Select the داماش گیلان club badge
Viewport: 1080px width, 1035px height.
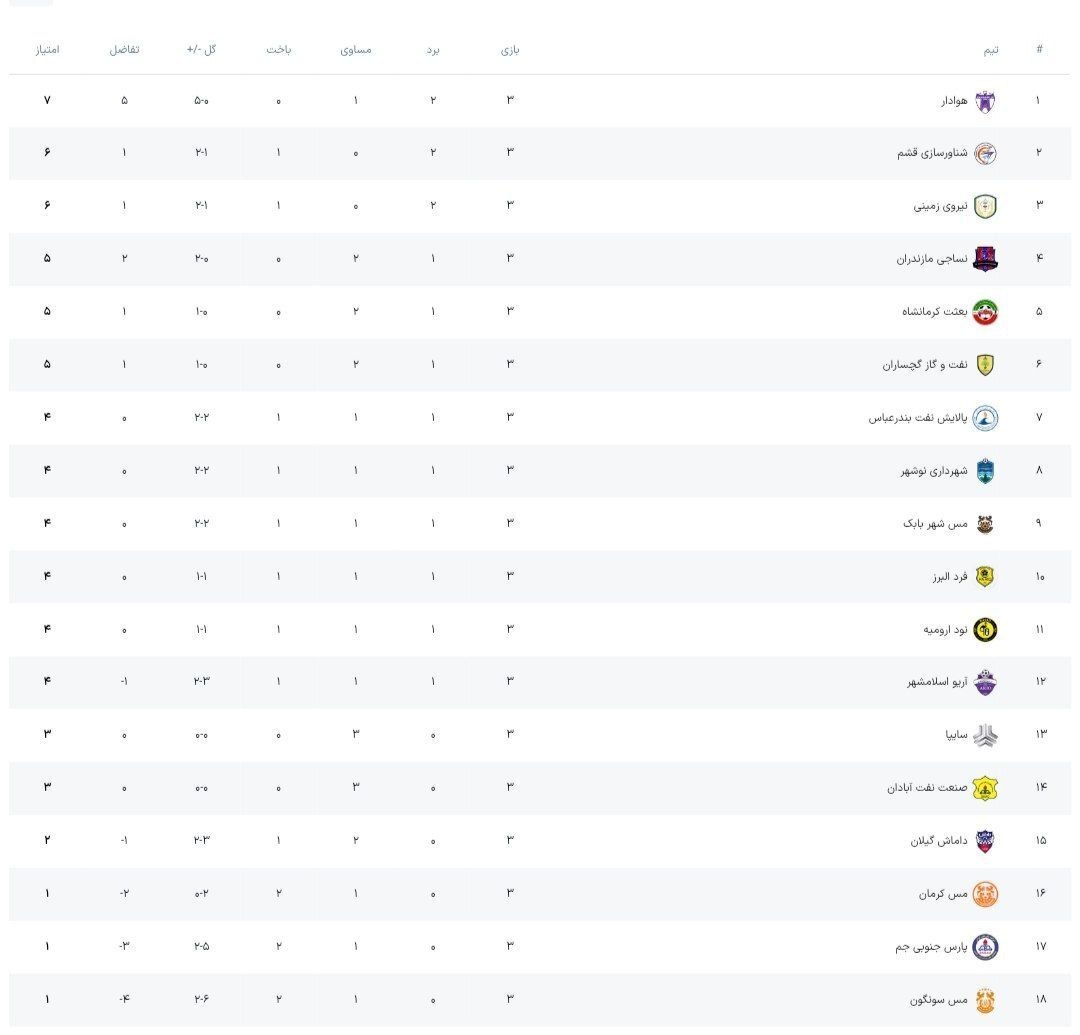(985, 841)
